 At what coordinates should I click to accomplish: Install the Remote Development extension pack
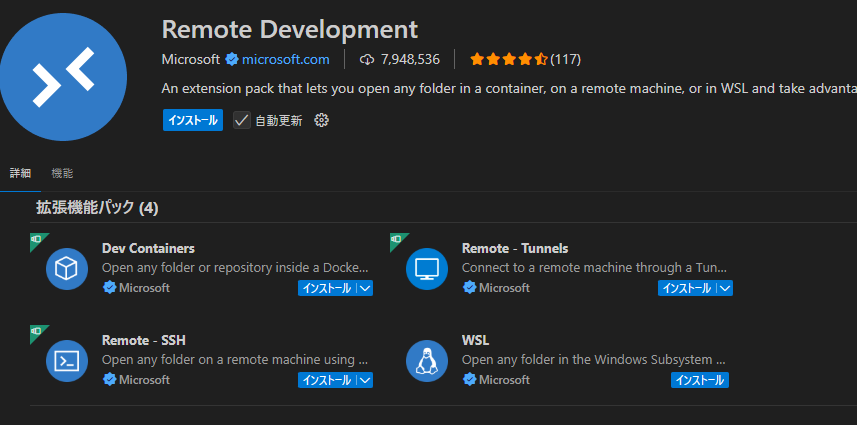pos(193,120)
